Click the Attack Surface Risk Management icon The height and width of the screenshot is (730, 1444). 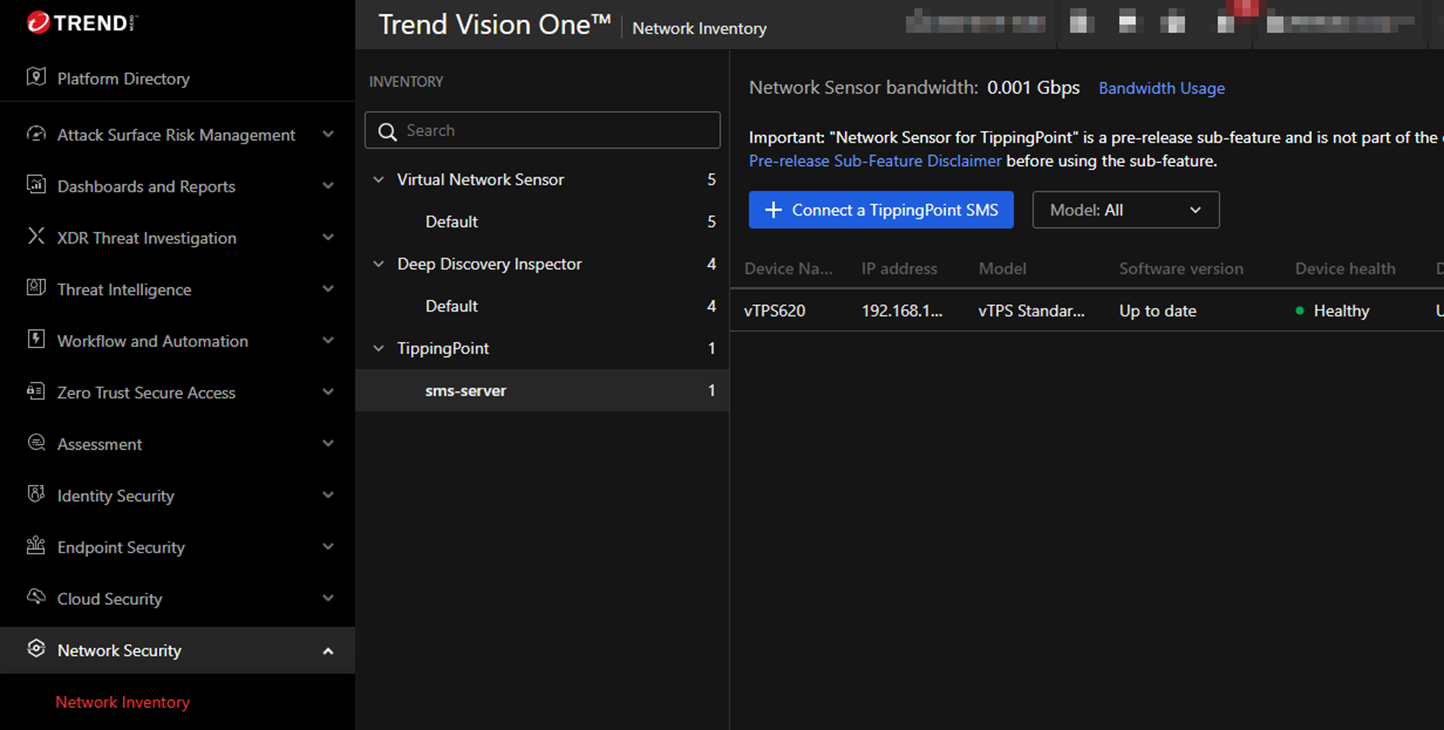pyautogui.click(x=36, y=134)
